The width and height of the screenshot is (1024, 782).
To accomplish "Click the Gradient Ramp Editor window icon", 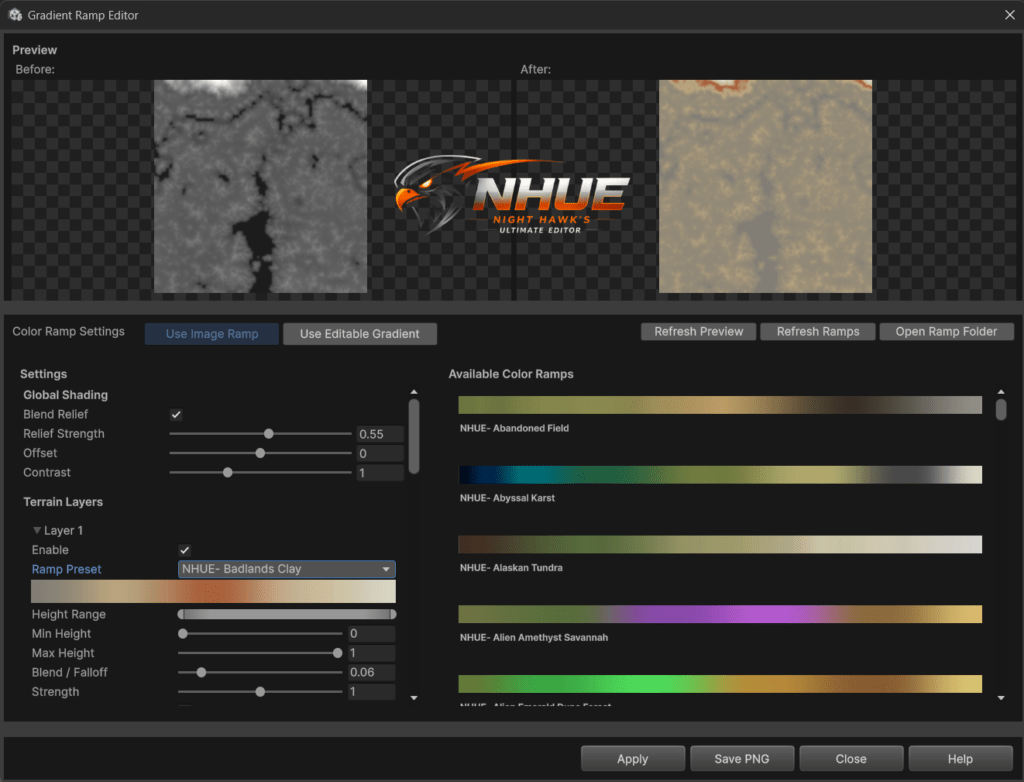I will pos(15,14).
